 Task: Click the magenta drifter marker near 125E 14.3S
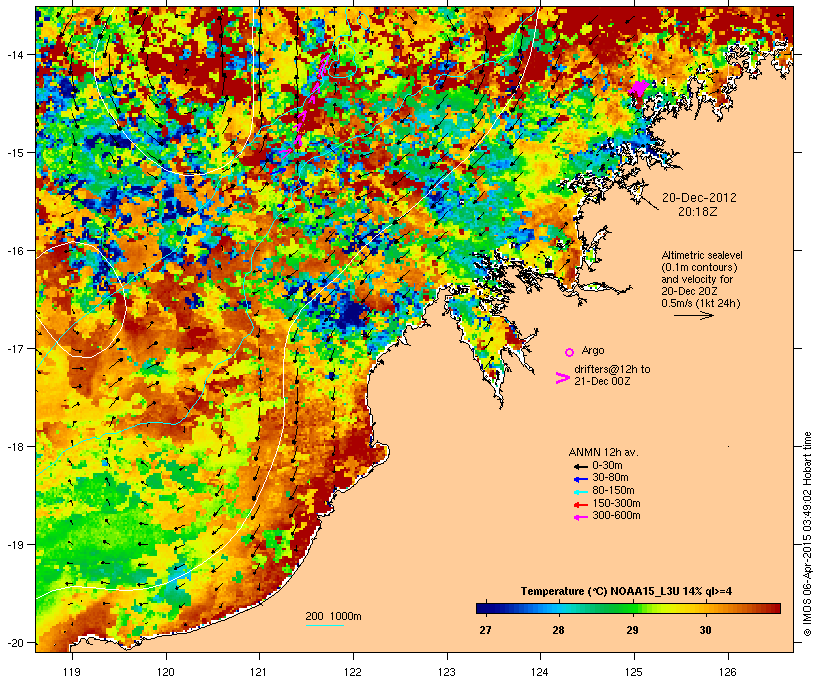click(x=639, y=88)
